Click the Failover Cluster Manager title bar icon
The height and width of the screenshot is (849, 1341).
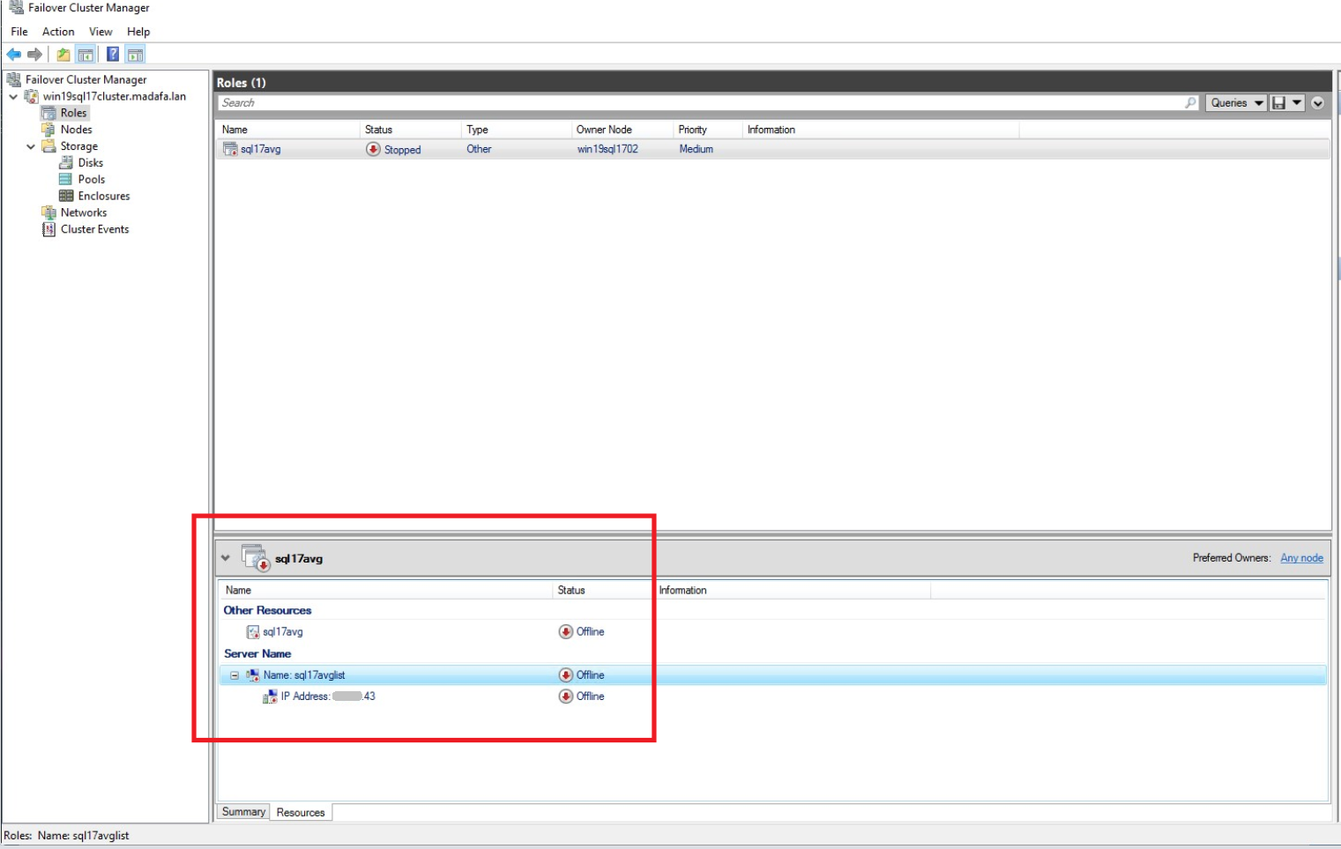(x=16, y=8)
